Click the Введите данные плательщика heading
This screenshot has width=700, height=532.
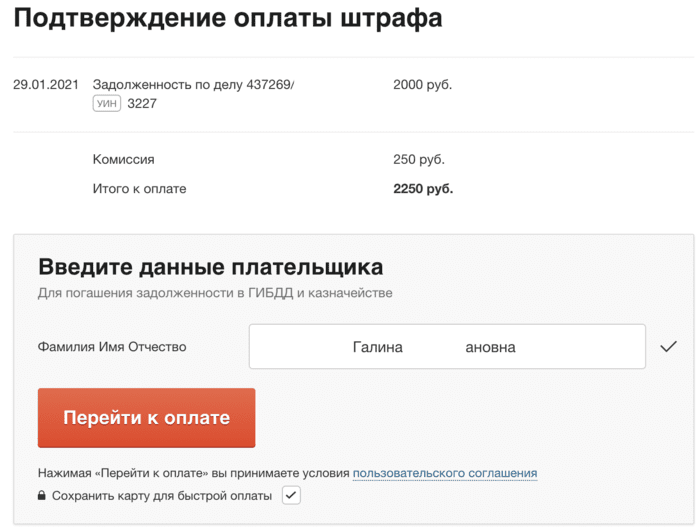(210, 267)
